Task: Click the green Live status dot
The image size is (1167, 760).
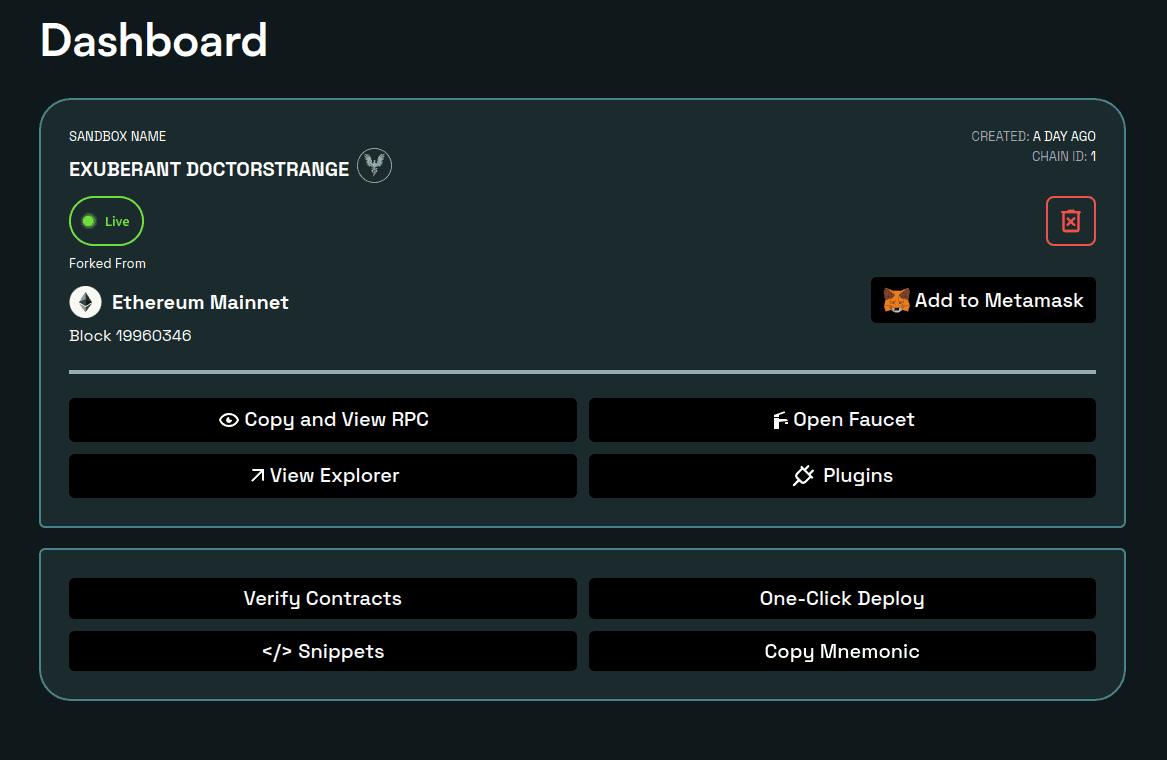Action: [x=89, y=221]
